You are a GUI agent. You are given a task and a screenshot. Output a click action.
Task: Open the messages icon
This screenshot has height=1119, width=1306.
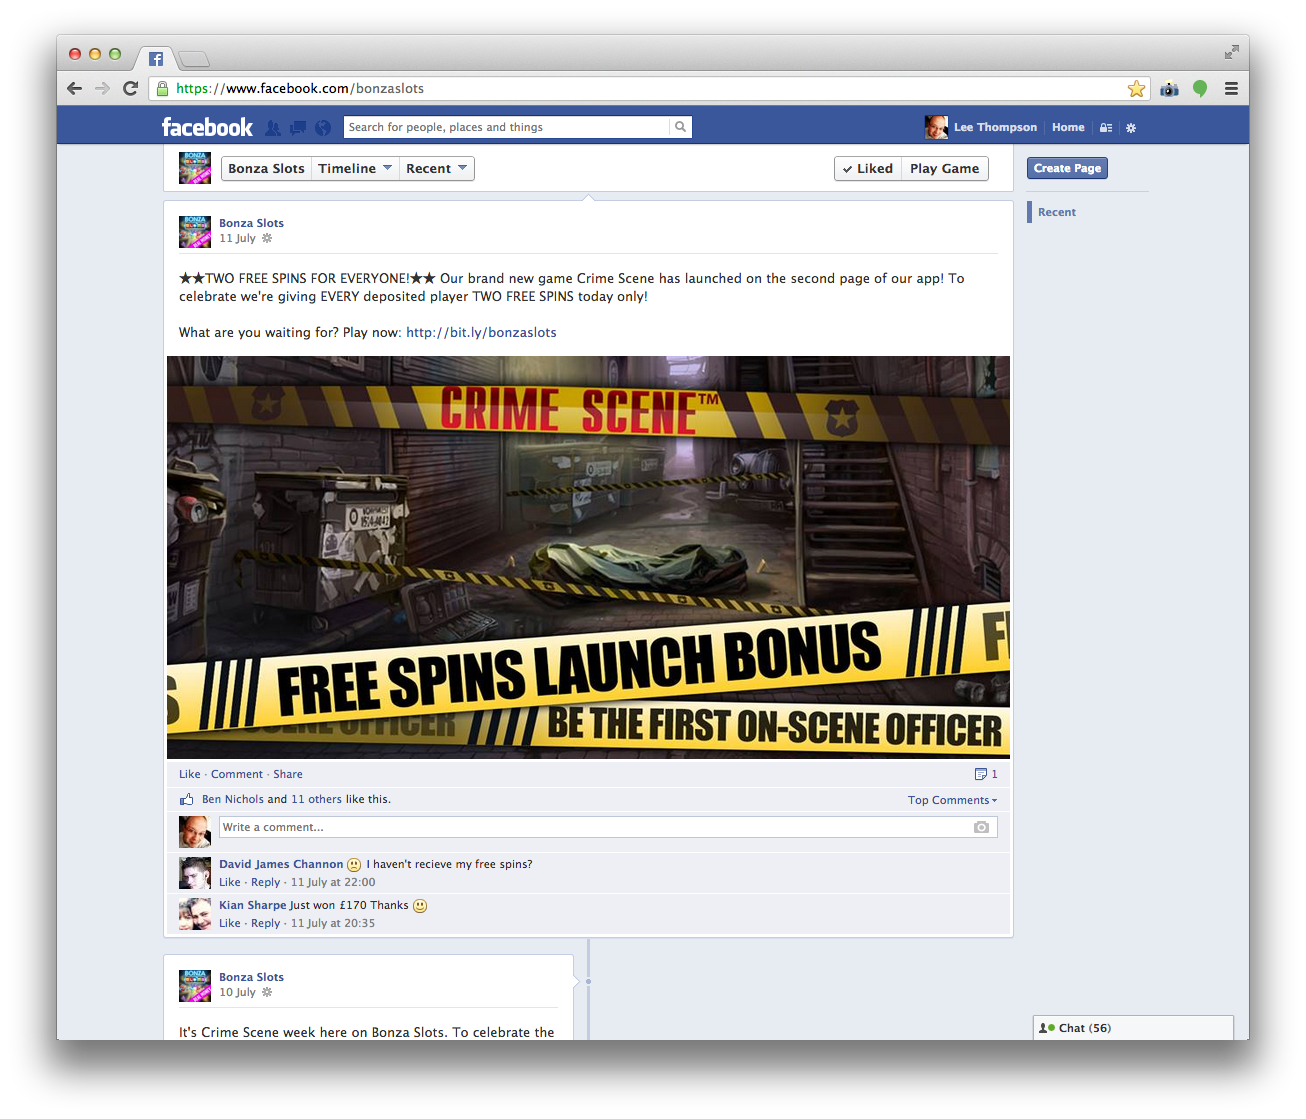point(298,128)
